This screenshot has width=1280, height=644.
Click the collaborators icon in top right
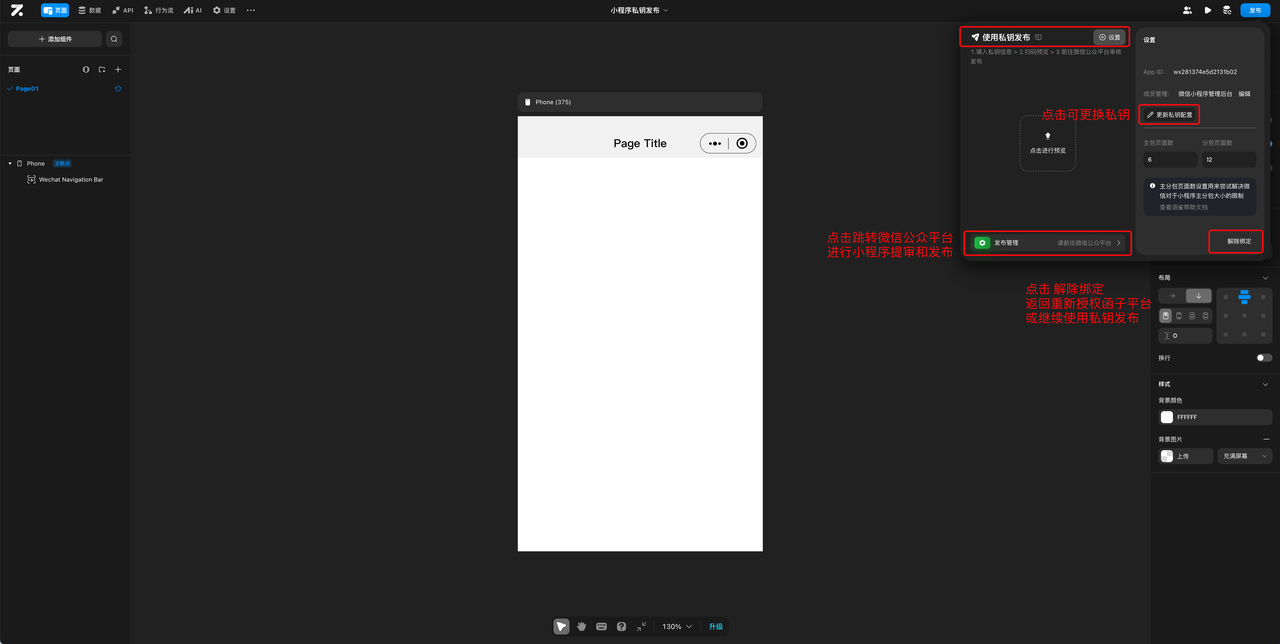pyautogui.click(x=1187, y=10)
